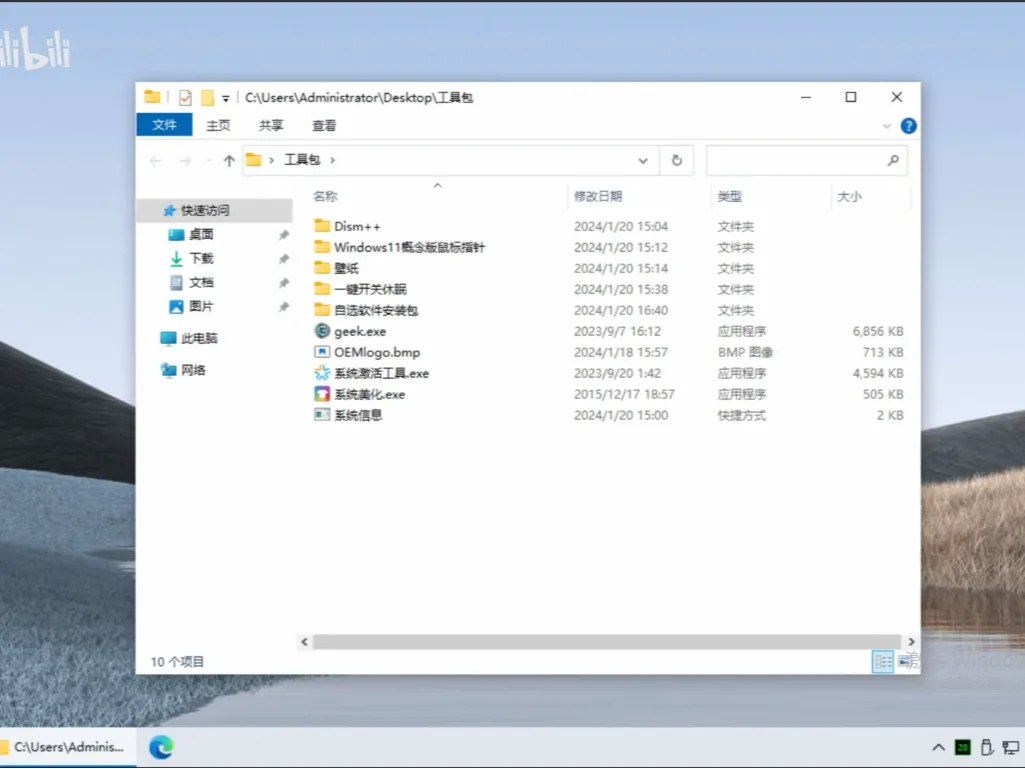1025x769 pixels.
Task: Select the 系统激活工具.exe file
Action: [x=382, y=373]
